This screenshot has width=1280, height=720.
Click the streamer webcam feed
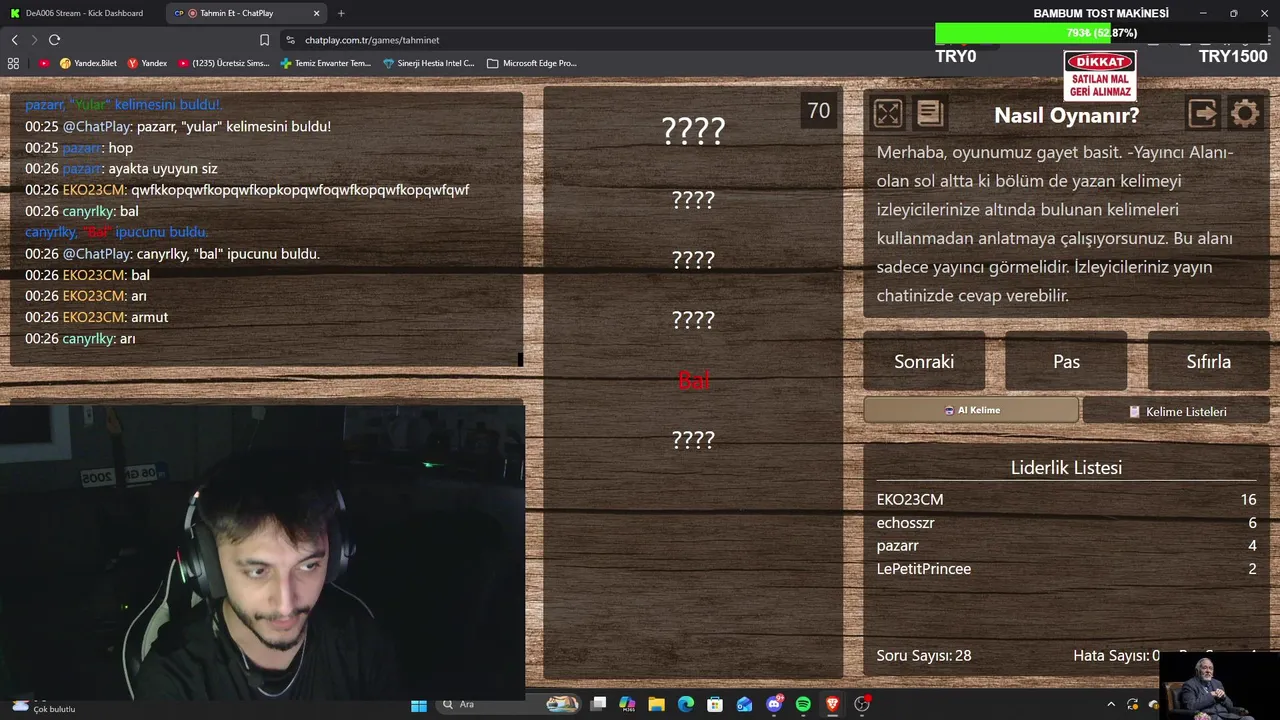[x=262, y=552]
